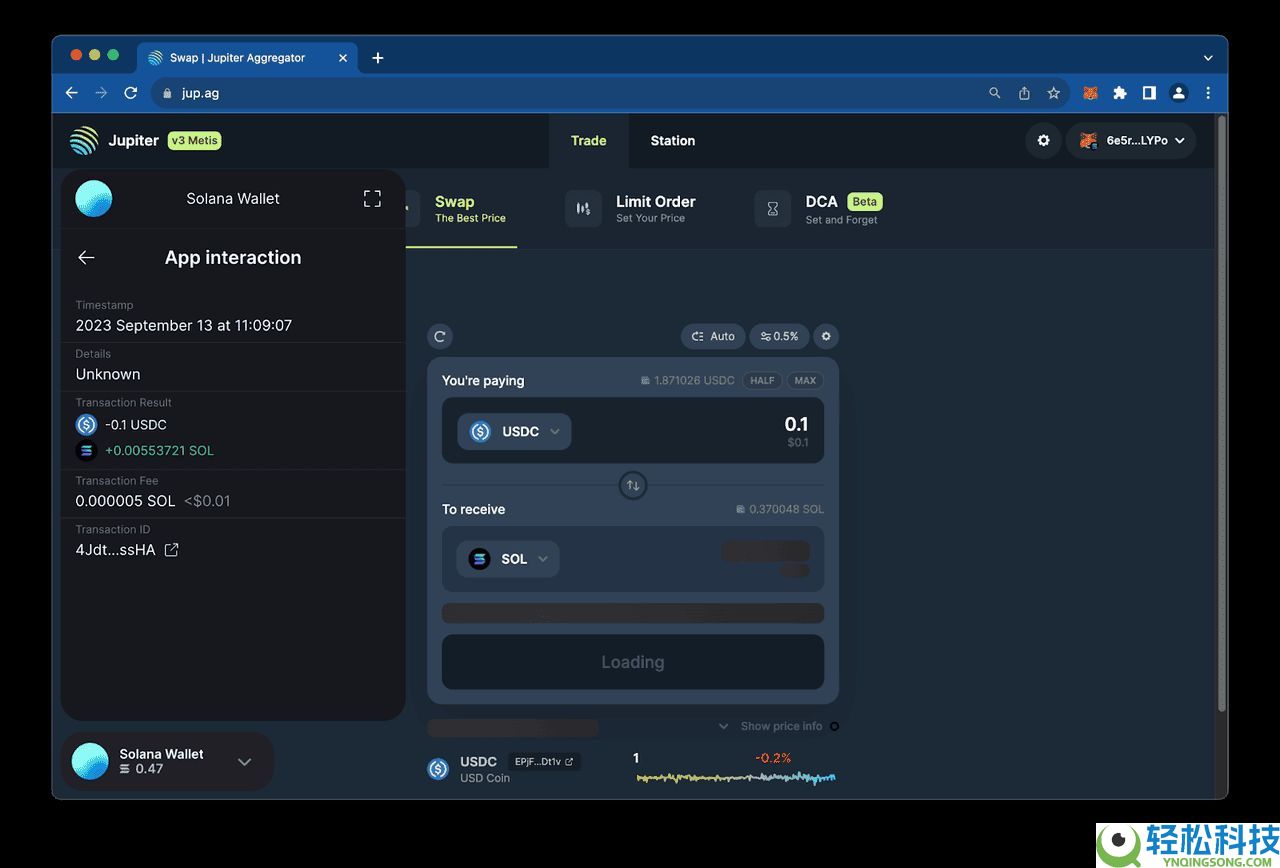Select the Limit Order tab

click(631, 209)
